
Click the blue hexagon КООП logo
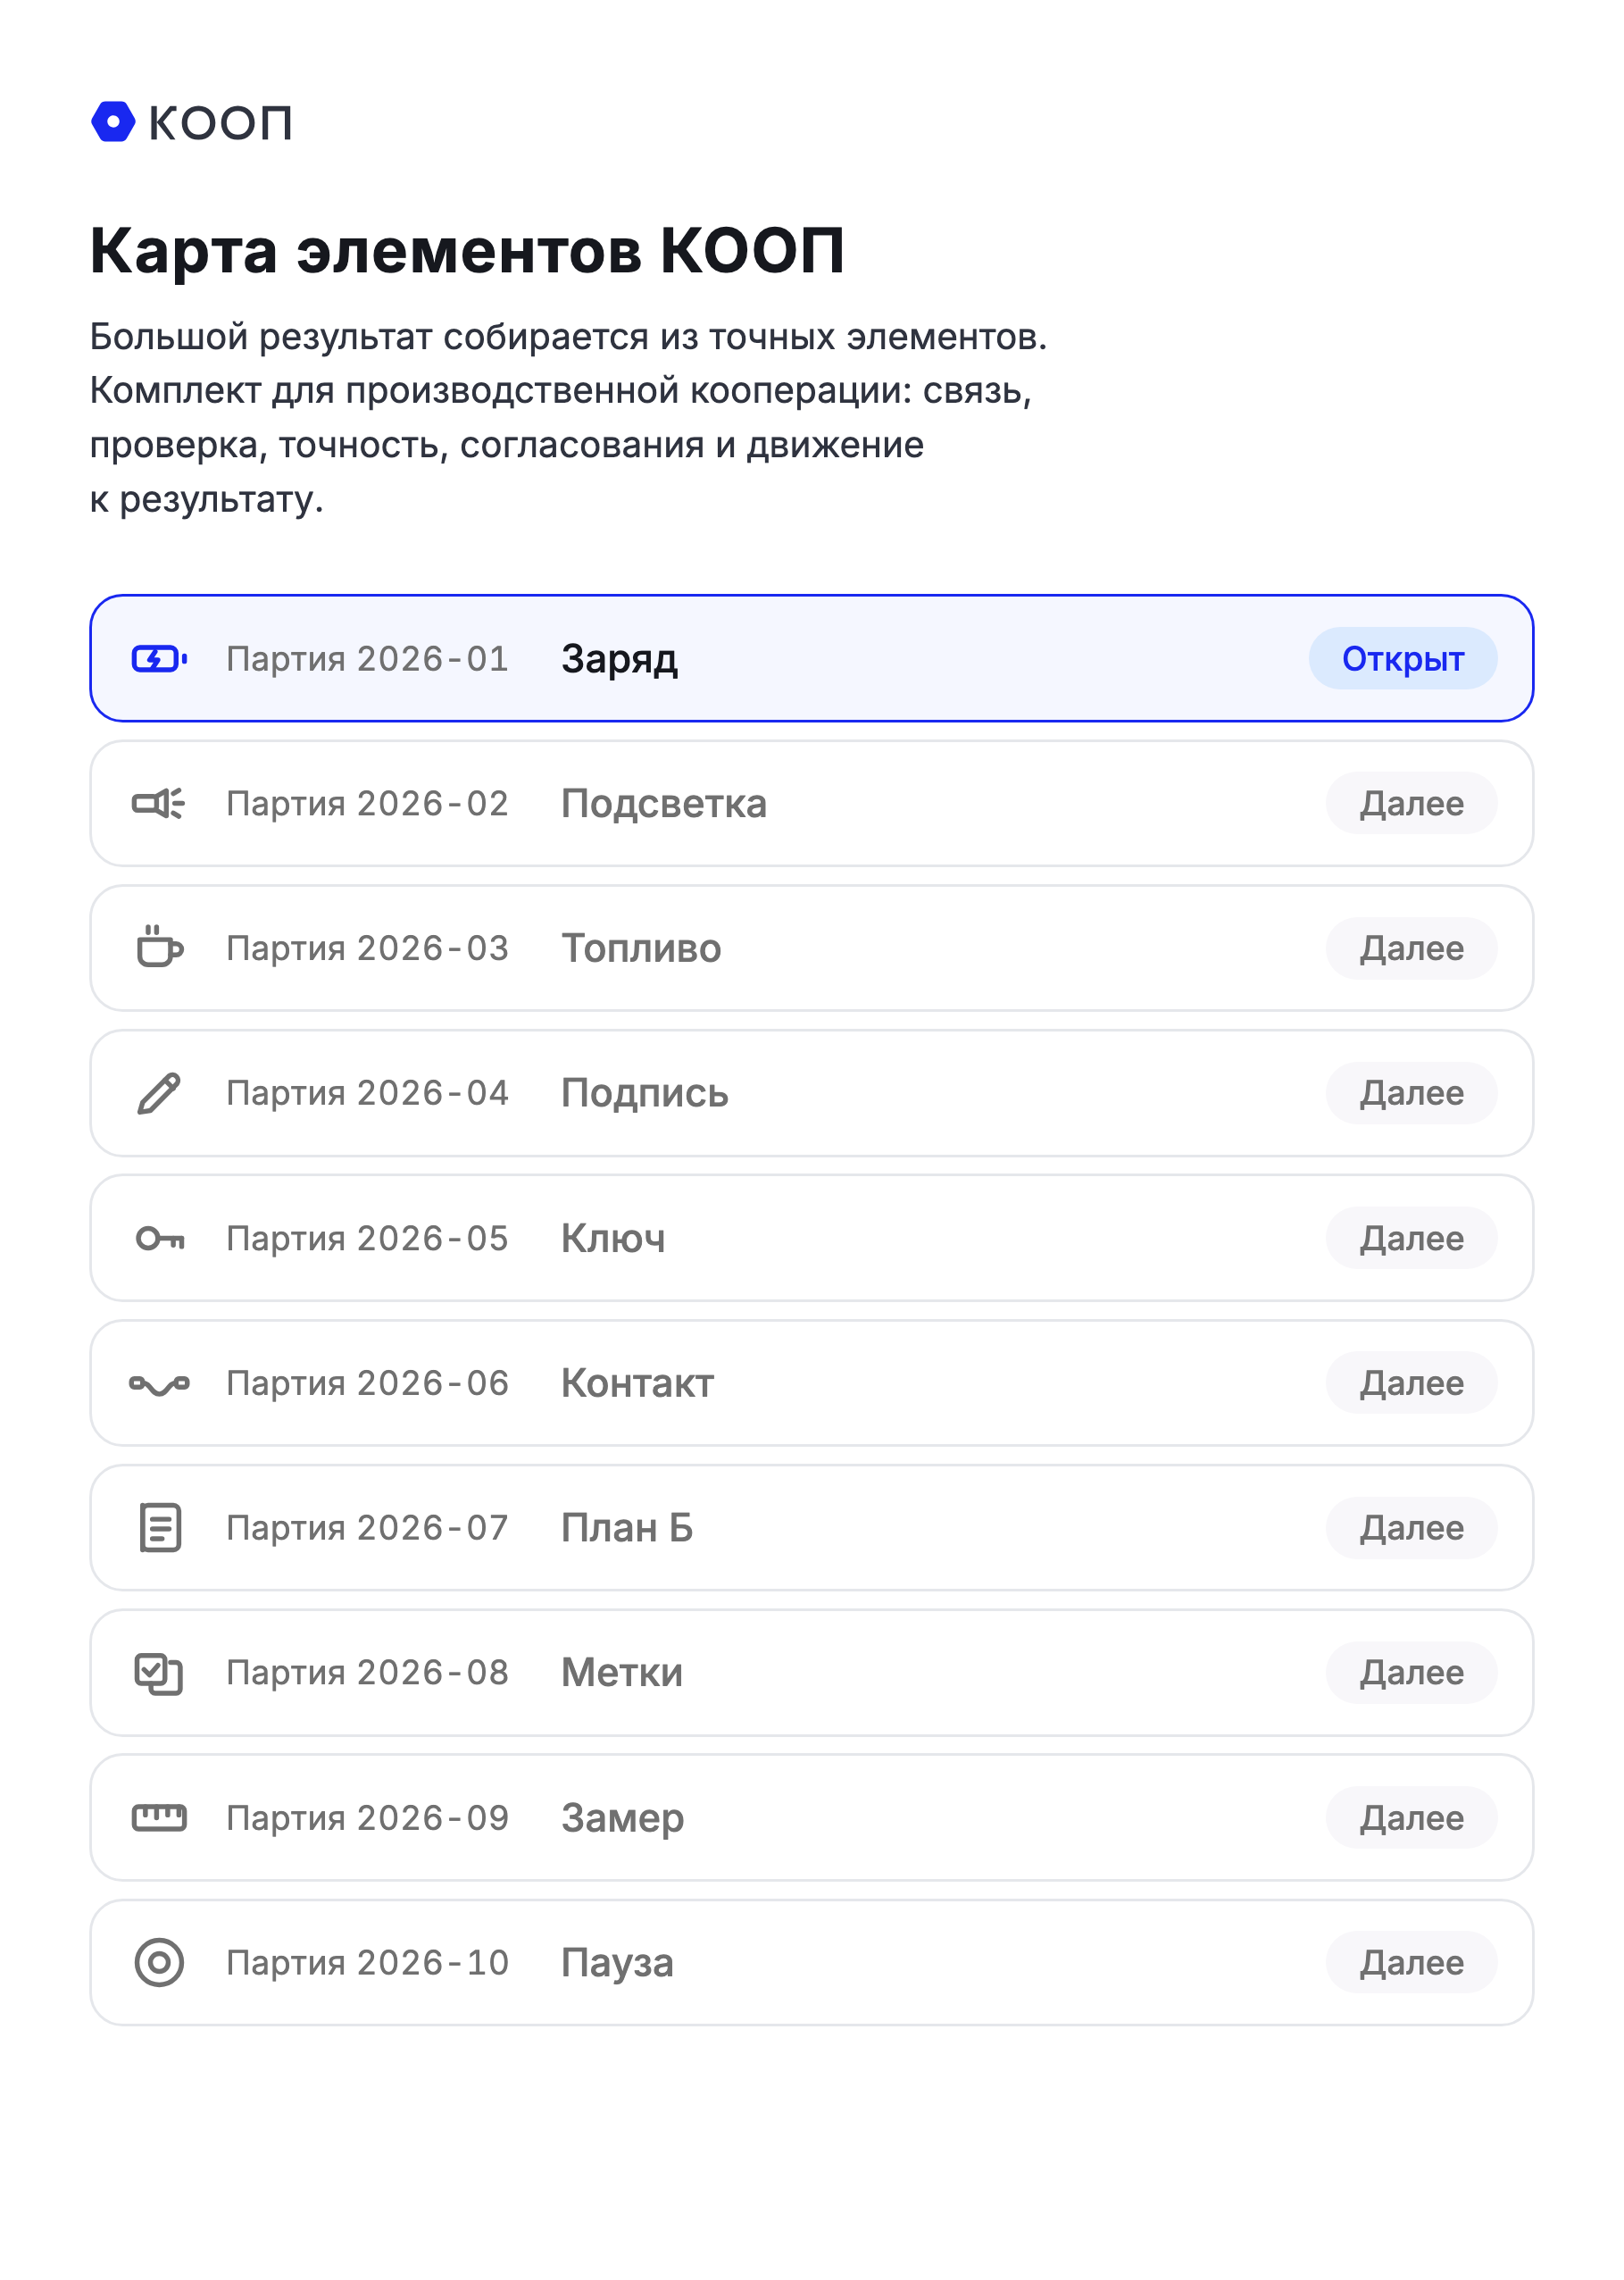pos(113,122)
